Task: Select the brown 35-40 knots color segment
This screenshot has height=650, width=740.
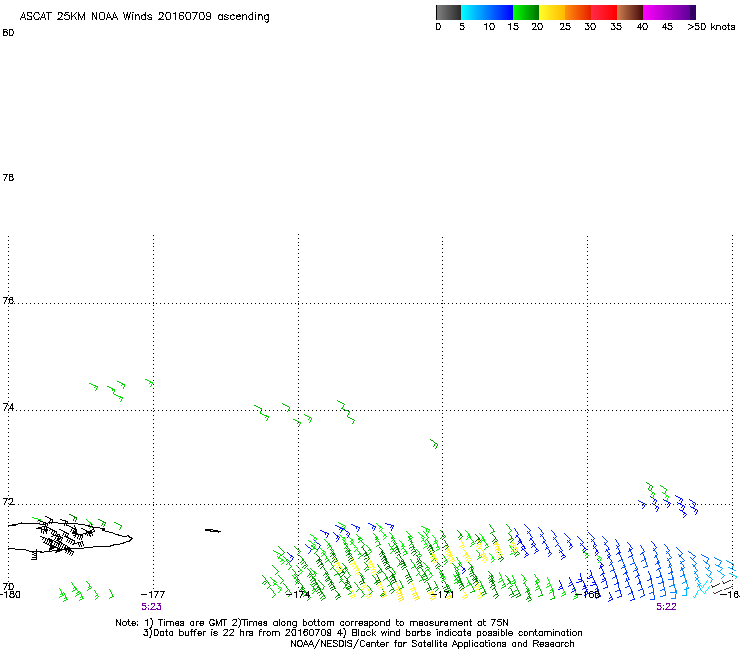Action: (x=630, y=12)
